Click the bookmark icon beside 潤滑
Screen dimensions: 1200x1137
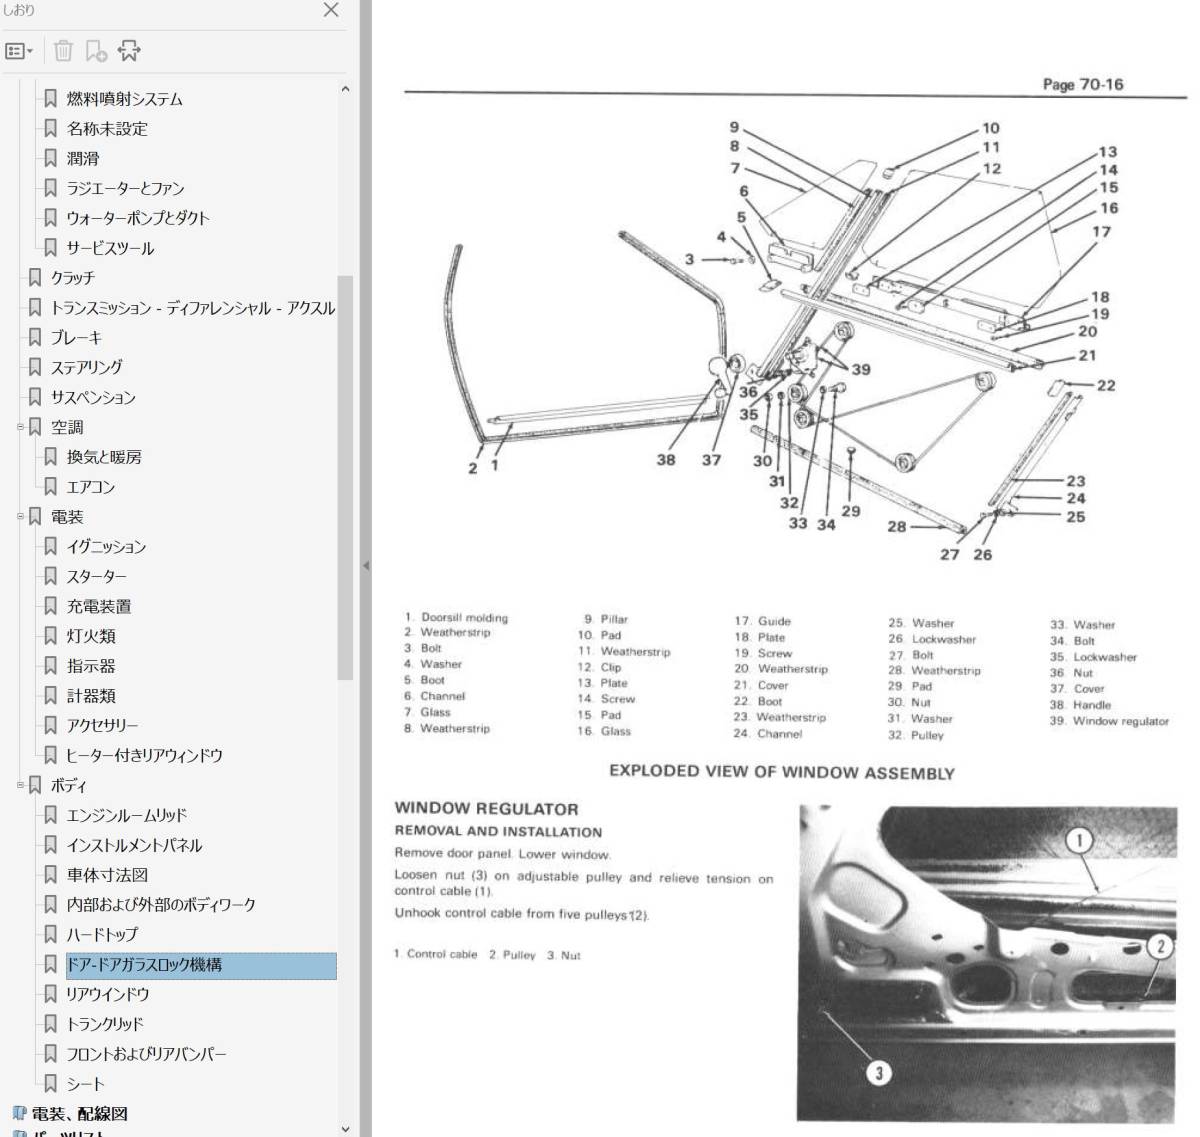(x=51, y=158)
